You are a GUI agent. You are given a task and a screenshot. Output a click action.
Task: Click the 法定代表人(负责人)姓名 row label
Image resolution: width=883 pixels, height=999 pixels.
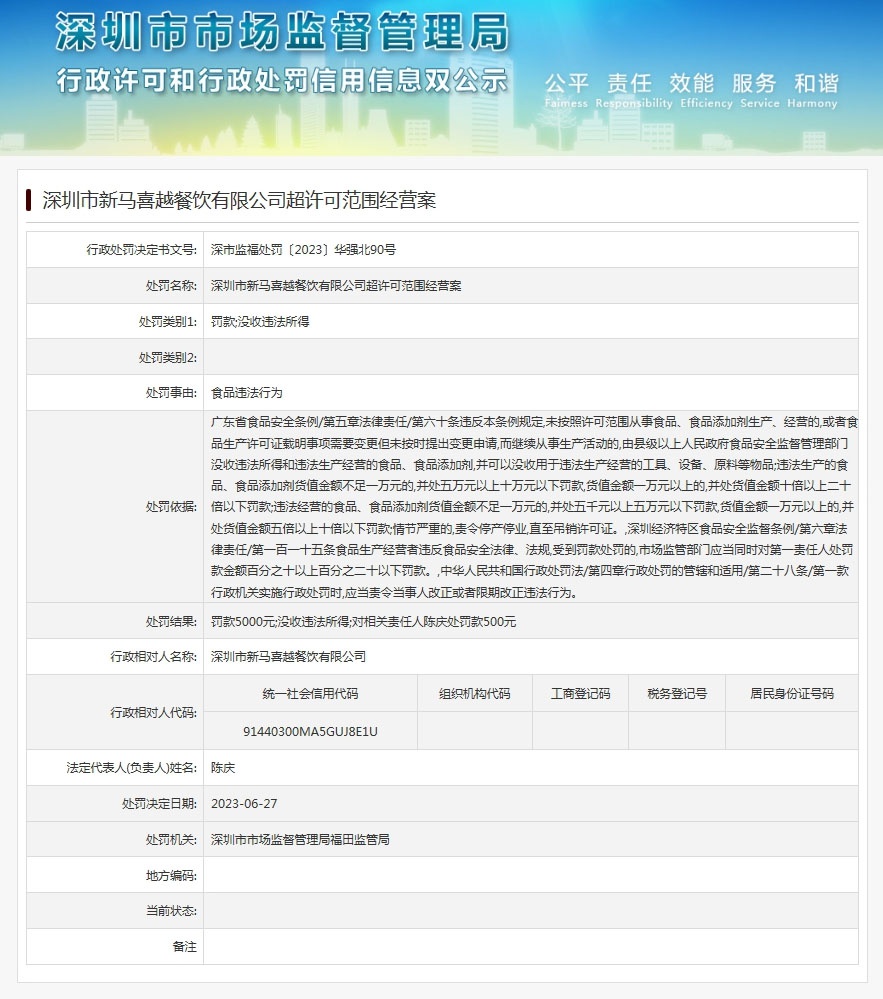click(x=132, y=768)
